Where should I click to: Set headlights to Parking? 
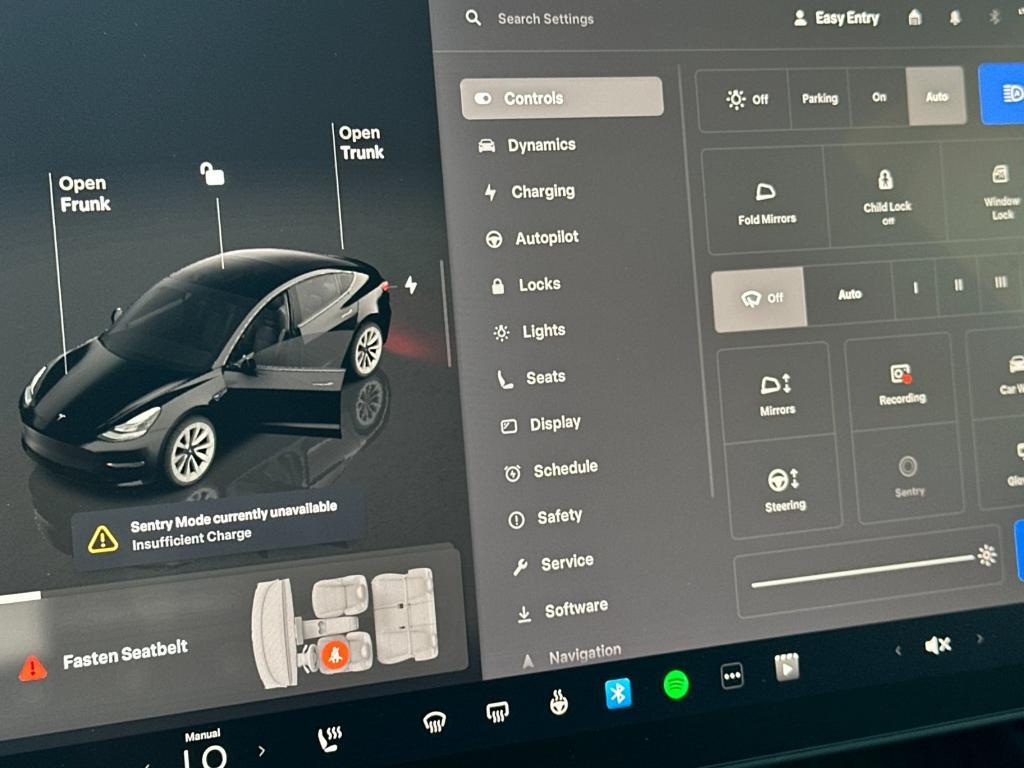click(820, 99)
